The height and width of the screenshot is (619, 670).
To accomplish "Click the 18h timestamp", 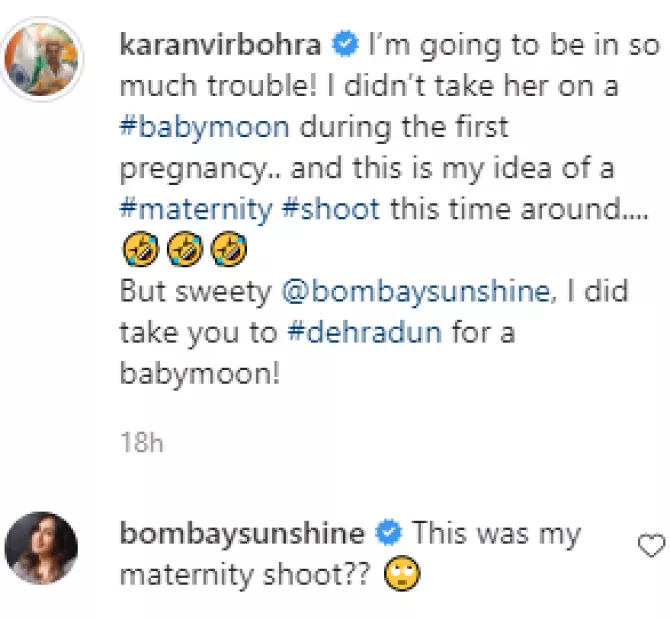I will point(141,443).
